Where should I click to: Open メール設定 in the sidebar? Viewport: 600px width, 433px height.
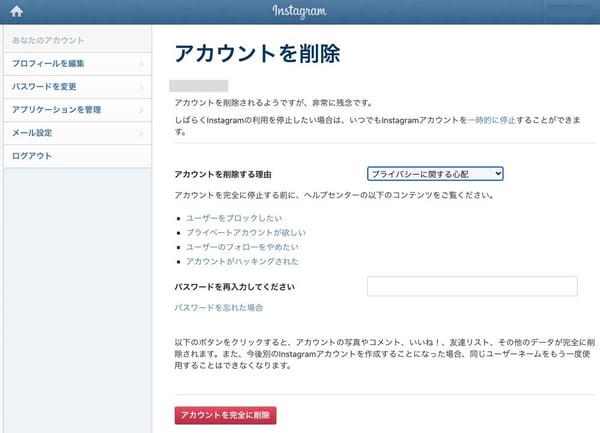coord(78,133)
